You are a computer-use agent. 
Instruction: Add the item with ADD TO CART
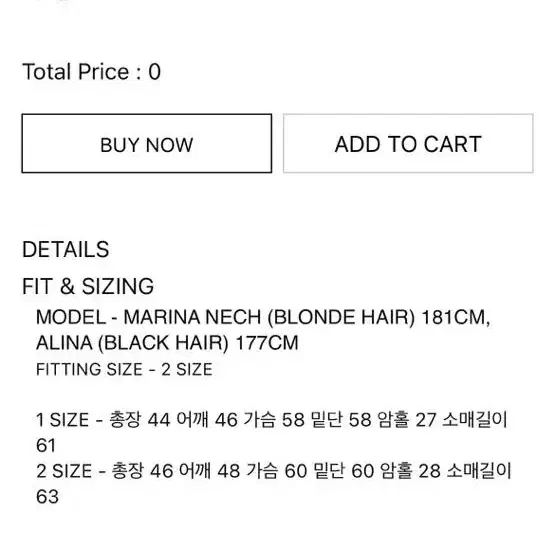click(x=408, y=143)
